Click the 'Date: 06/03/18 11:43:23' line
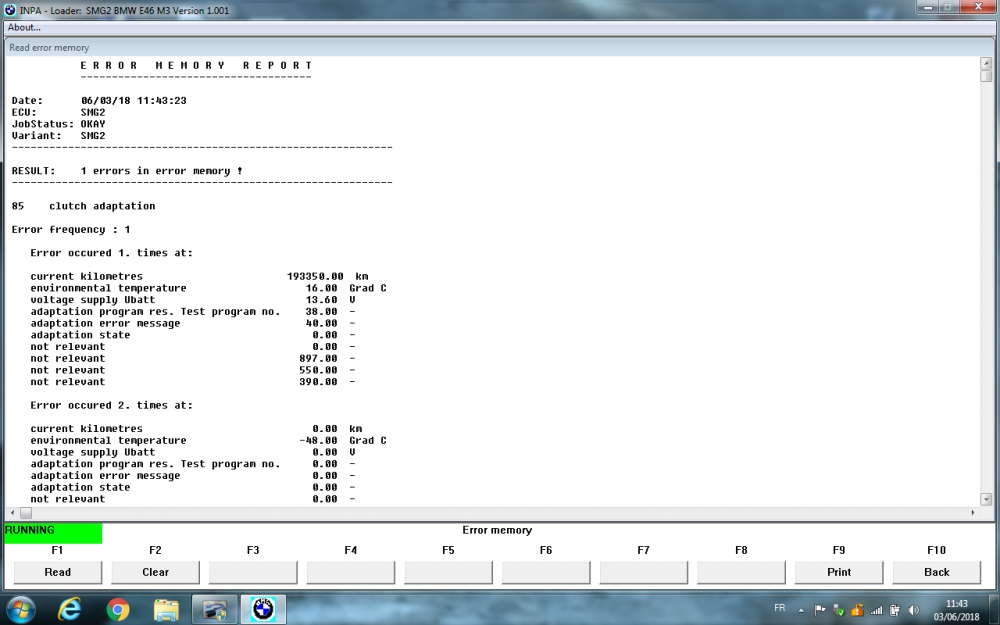Image resolution: width=1000 pixels, height=625 pixels. click(x=99, y=100)
